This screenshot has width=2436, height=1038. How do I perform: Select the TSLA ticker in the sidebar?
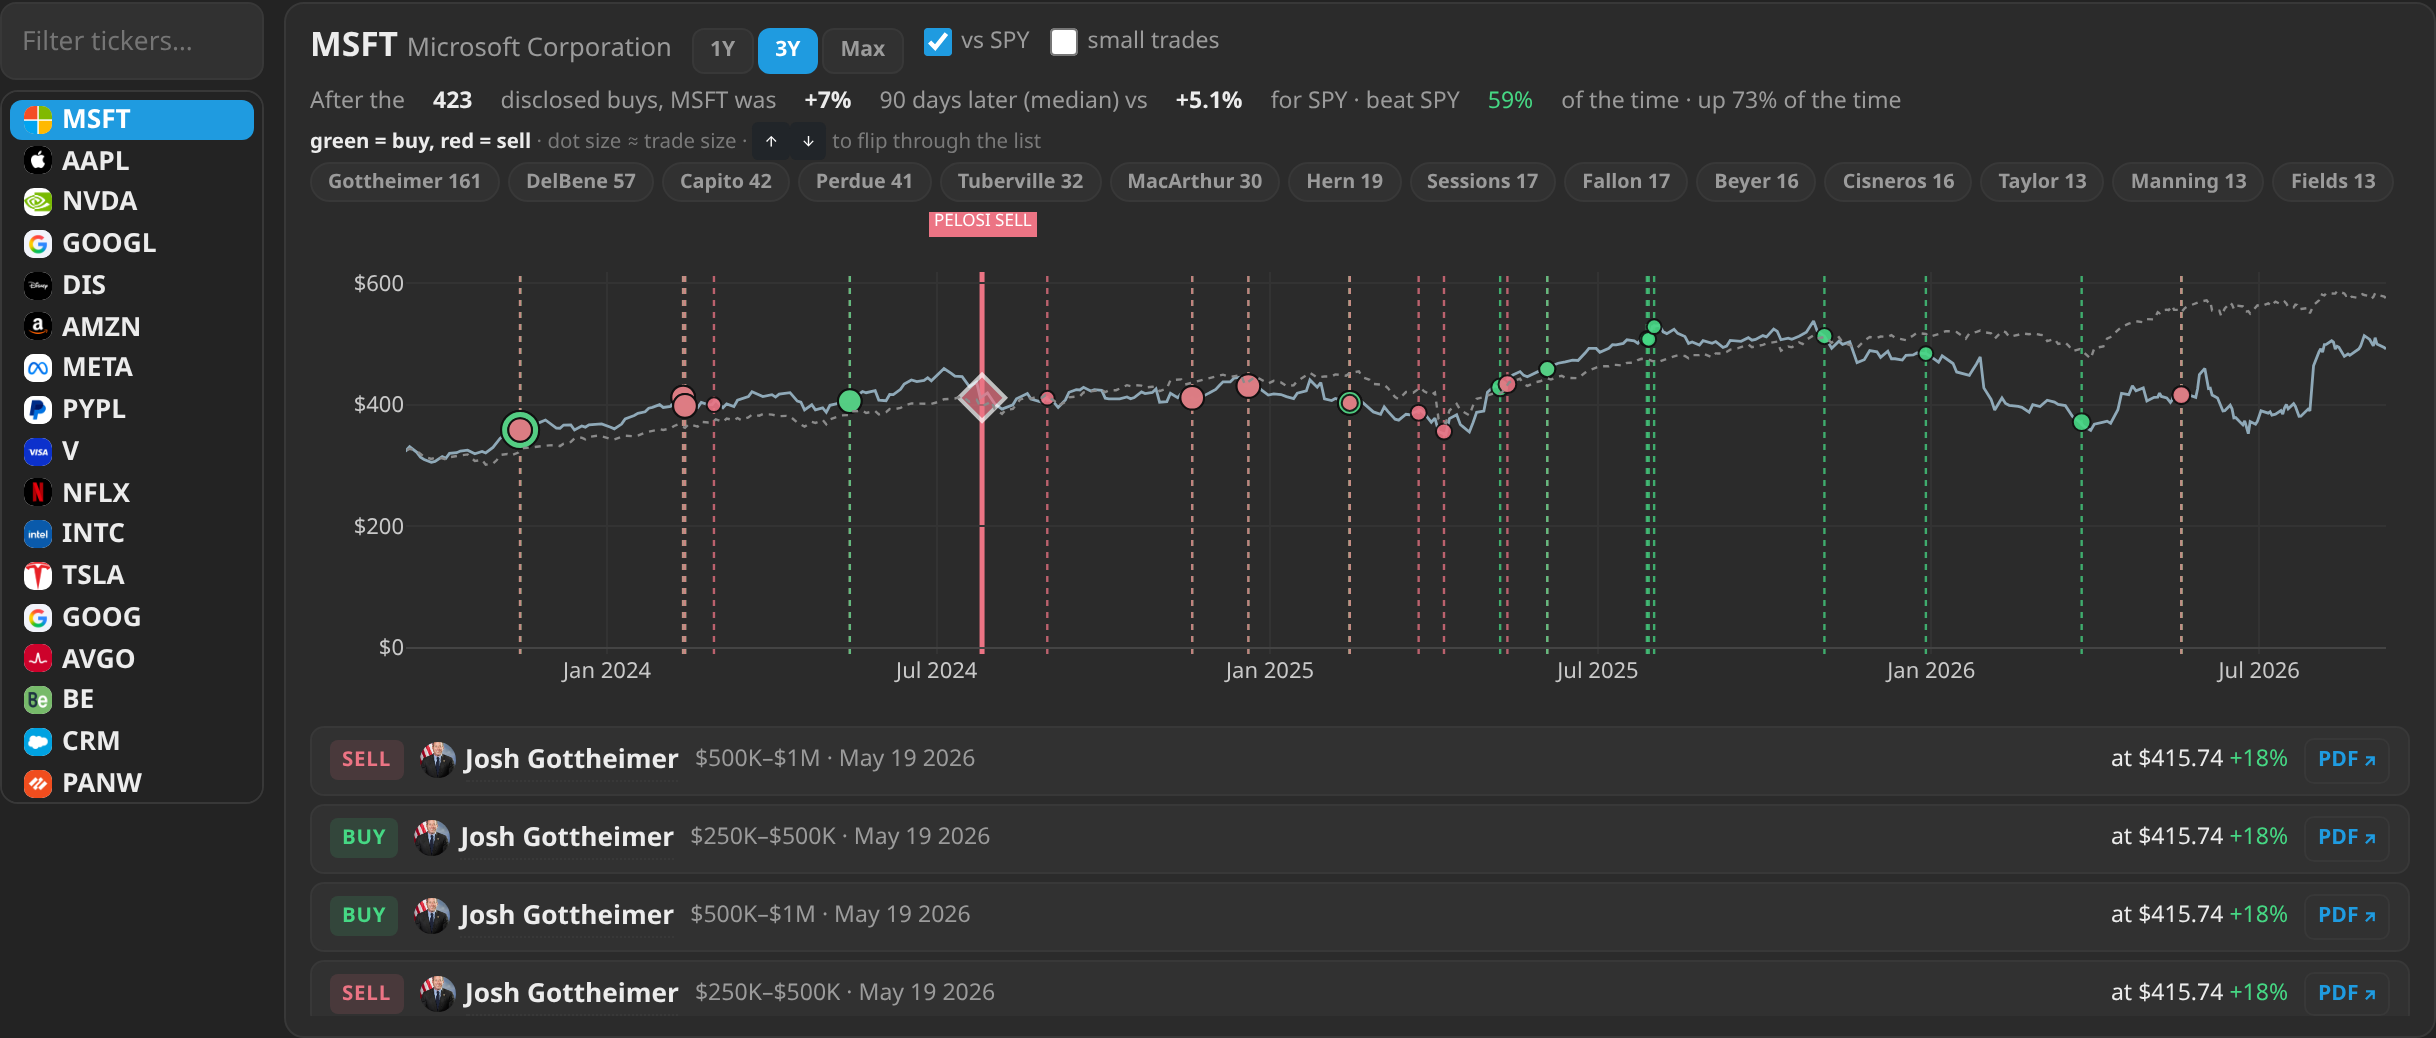tap(132, 575)
